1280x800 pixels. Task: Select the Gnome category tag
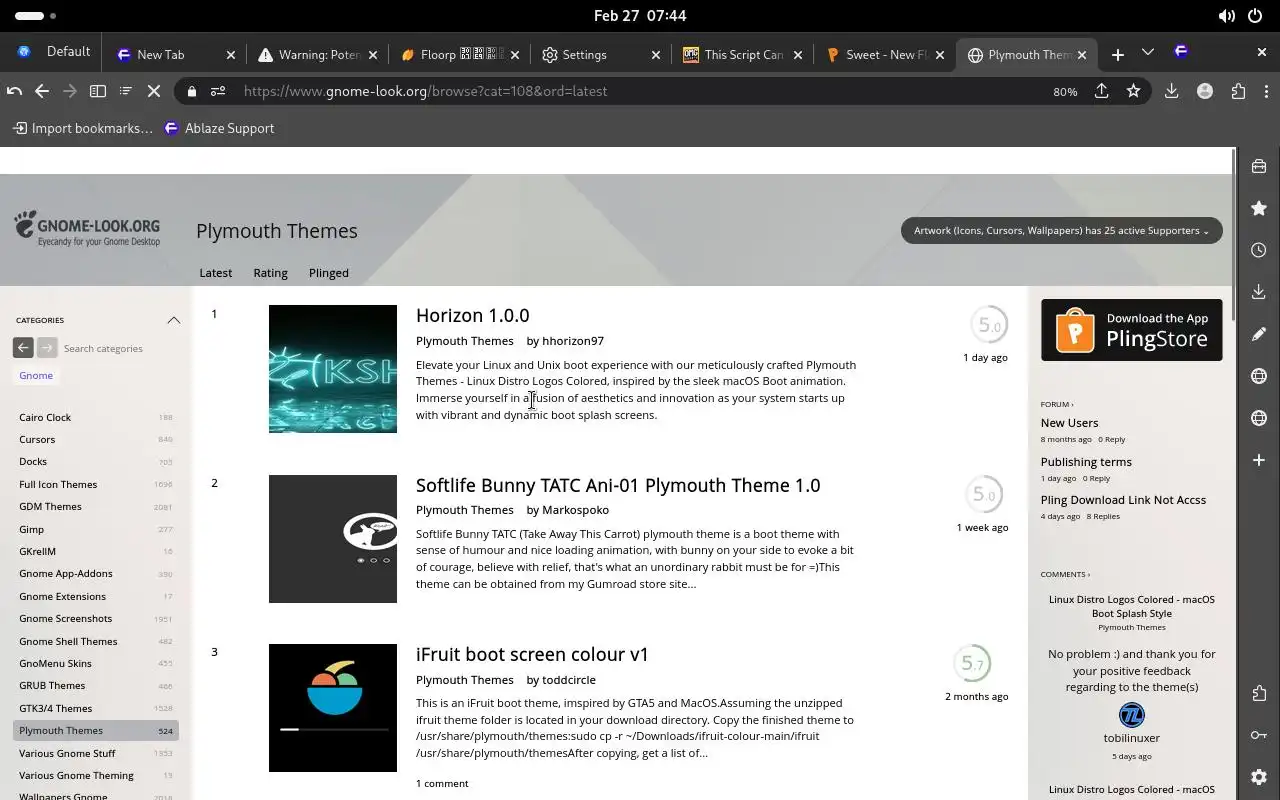coord(36,375)
